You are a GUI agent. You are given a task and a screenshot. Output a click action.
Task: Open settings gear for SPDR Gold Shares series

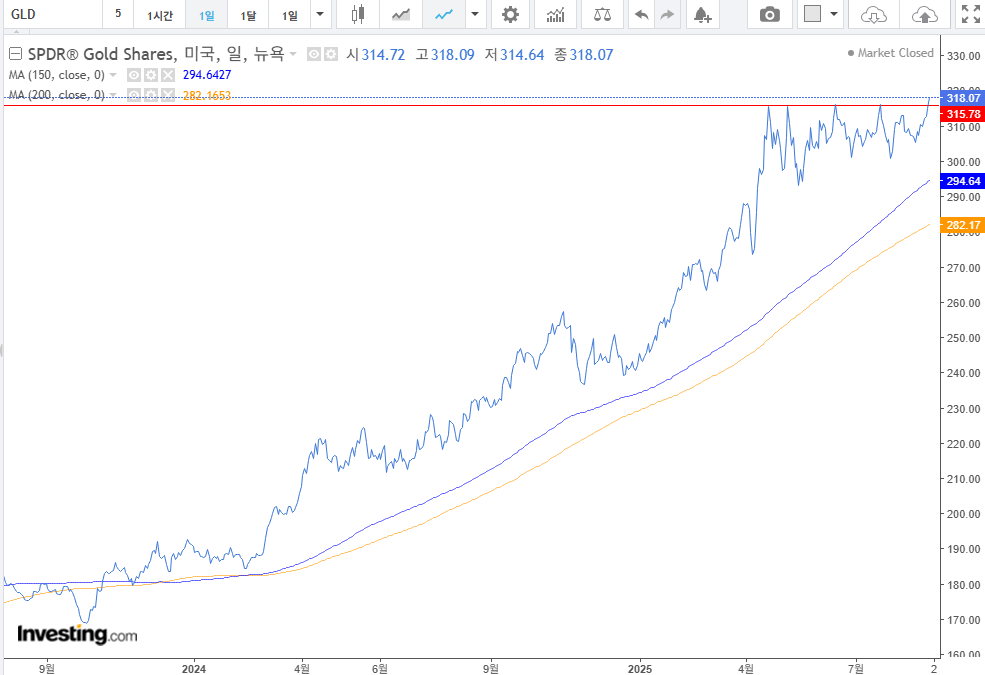(x=330, y=55)
